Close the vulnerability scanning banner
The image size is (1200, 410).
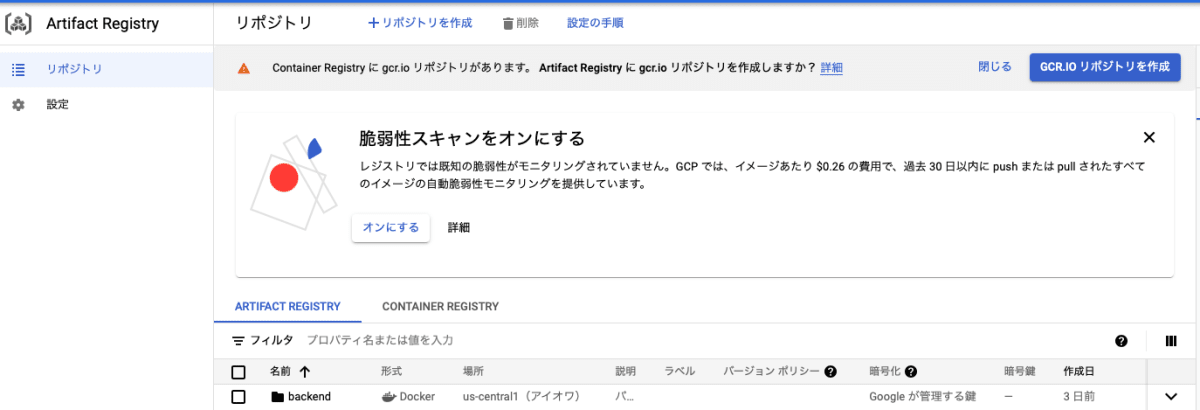coord(1149,138)
